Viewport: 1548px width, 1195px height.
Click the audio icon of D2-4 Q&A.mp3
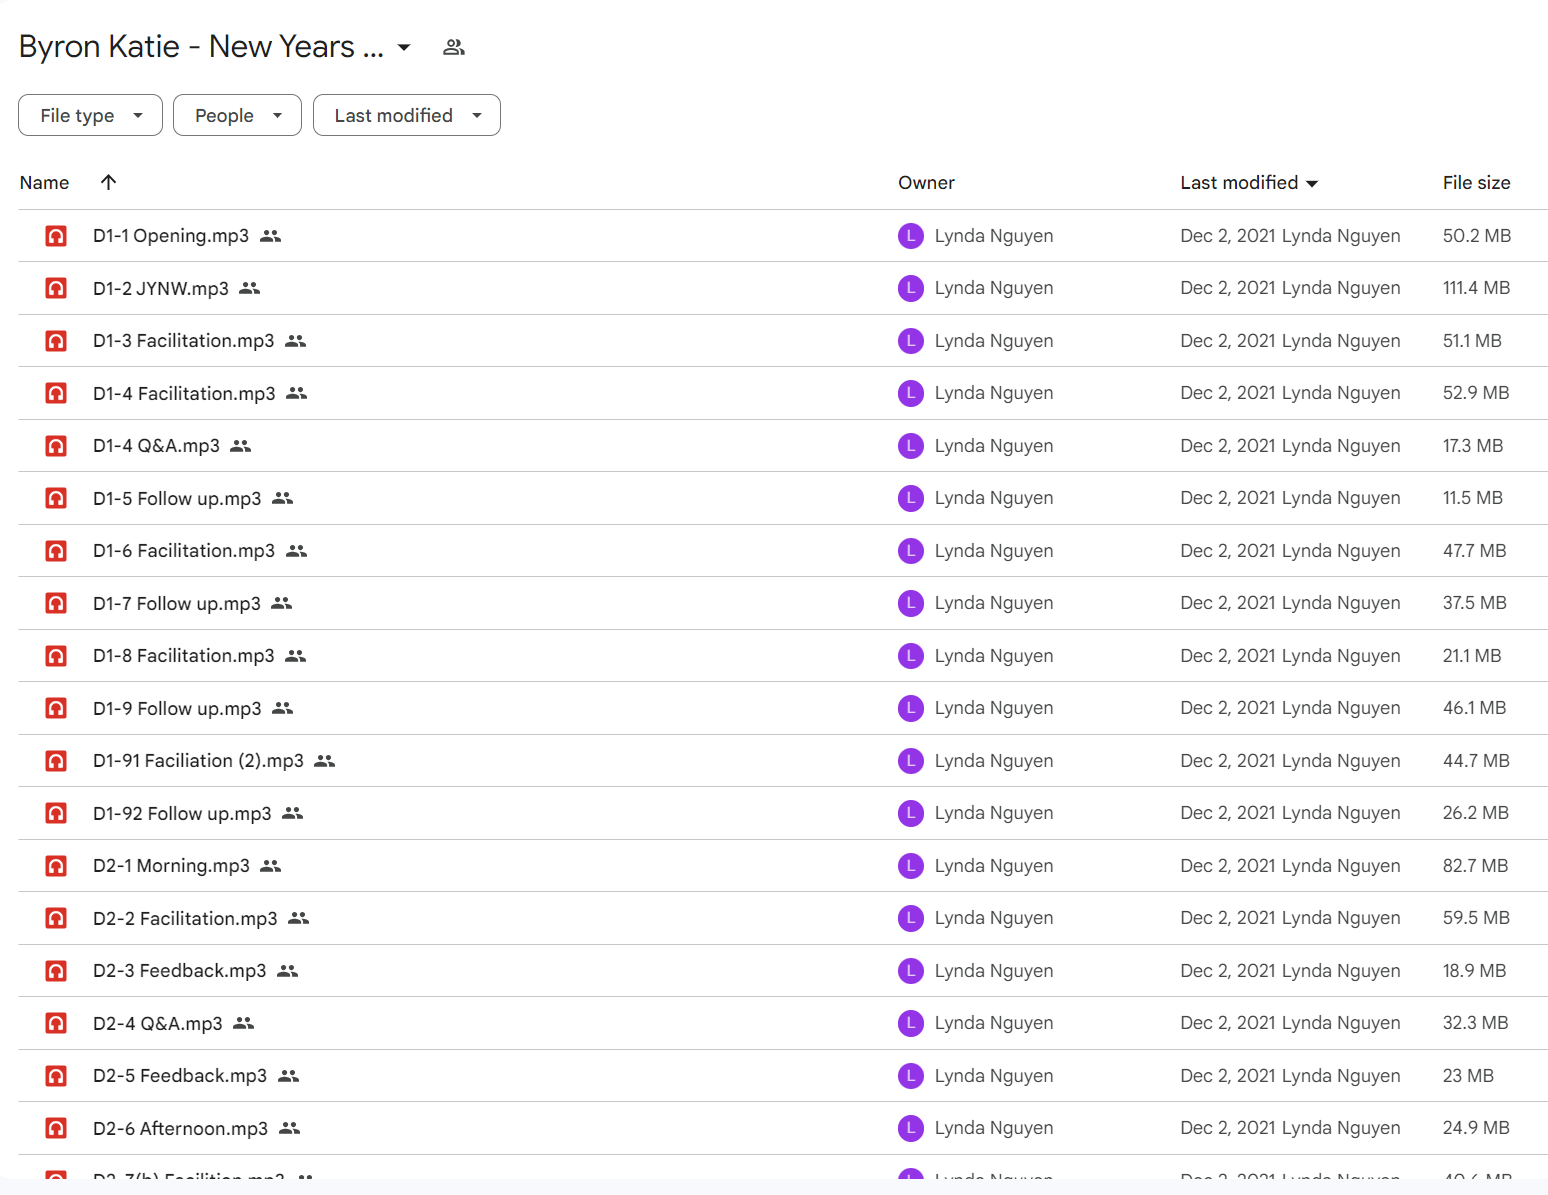[56, 1023]
